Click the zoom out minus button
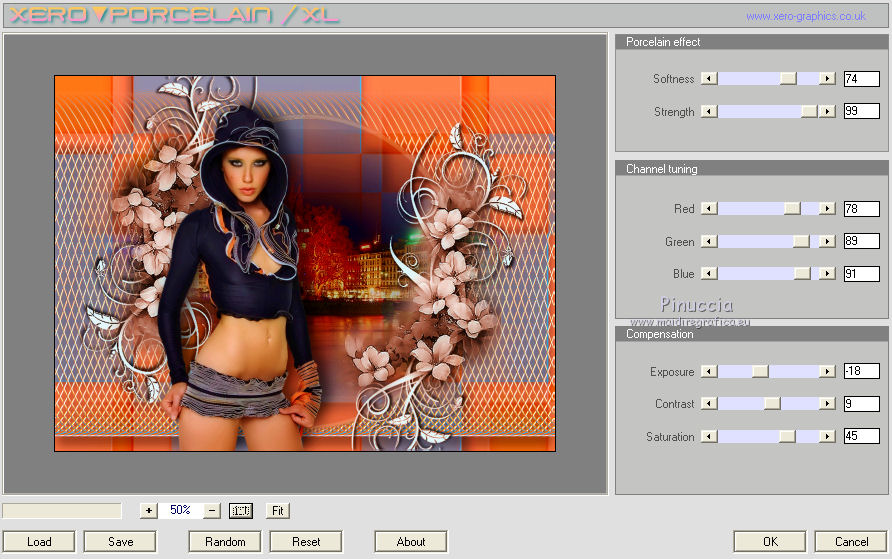Image resolution: width=892 pixels, height=559 pixels. 212,510
